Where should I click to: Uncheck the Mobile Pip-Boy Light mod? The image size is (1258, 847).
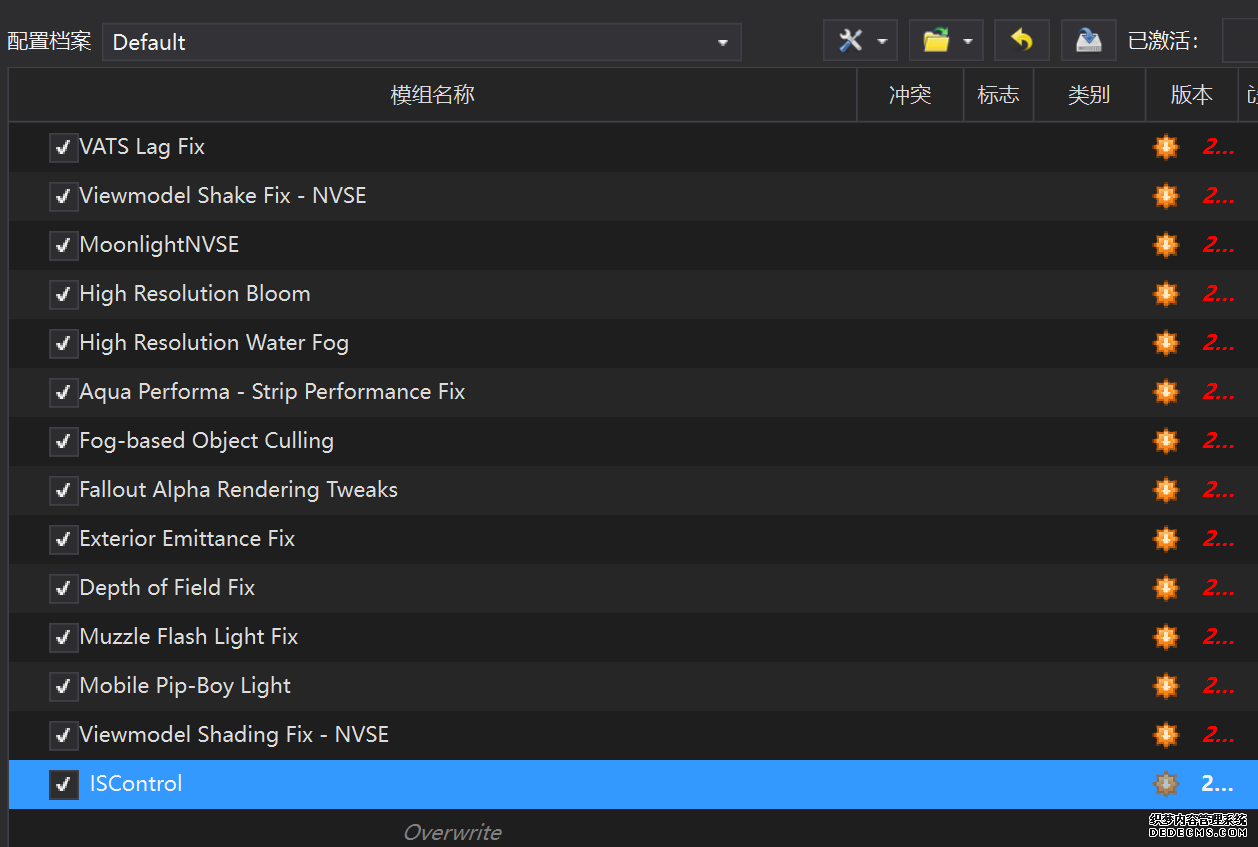(x=64, y=687)
